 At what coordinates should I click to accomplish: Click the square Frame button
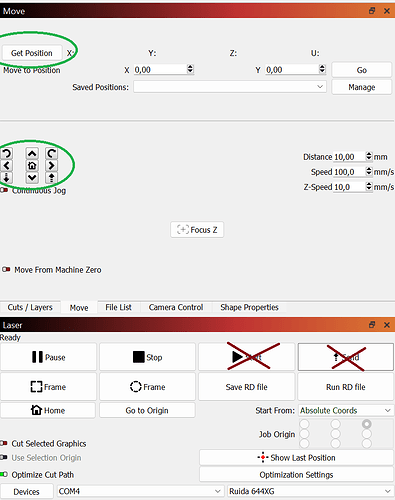[x=48, y=387]
